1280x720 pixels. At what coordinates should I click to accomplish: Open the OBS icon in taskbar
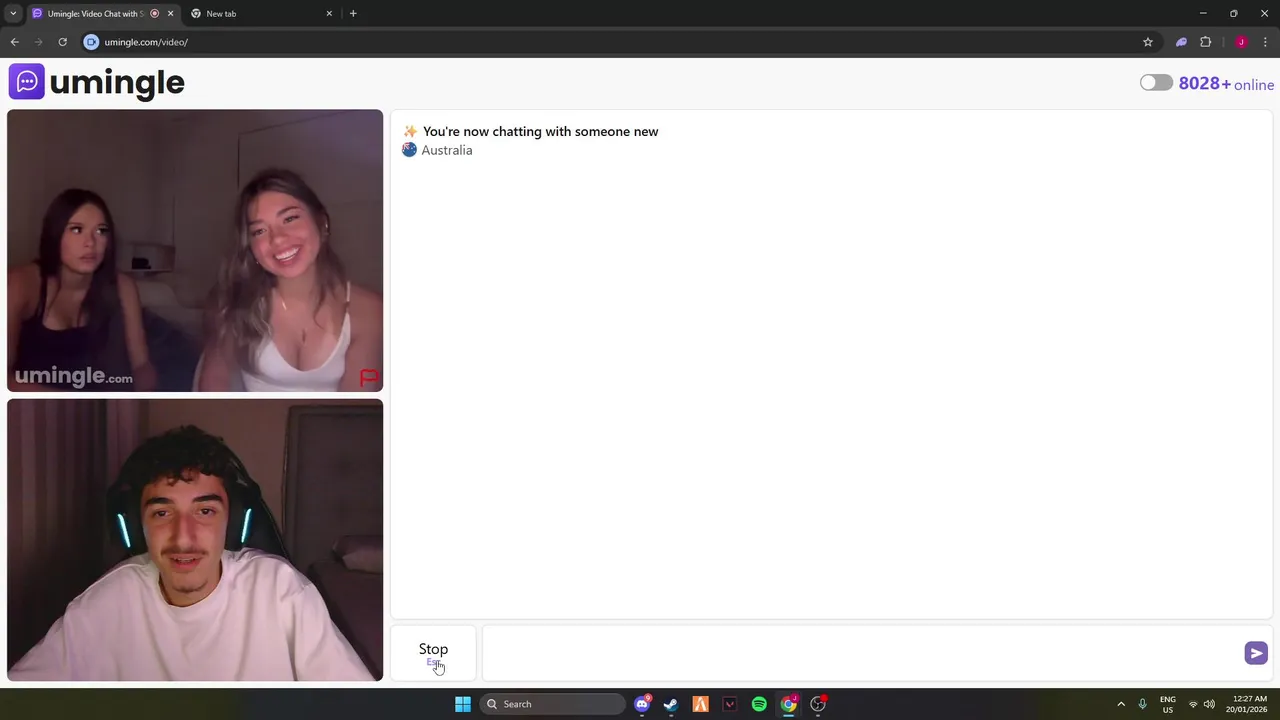click(x=818, y=704)
